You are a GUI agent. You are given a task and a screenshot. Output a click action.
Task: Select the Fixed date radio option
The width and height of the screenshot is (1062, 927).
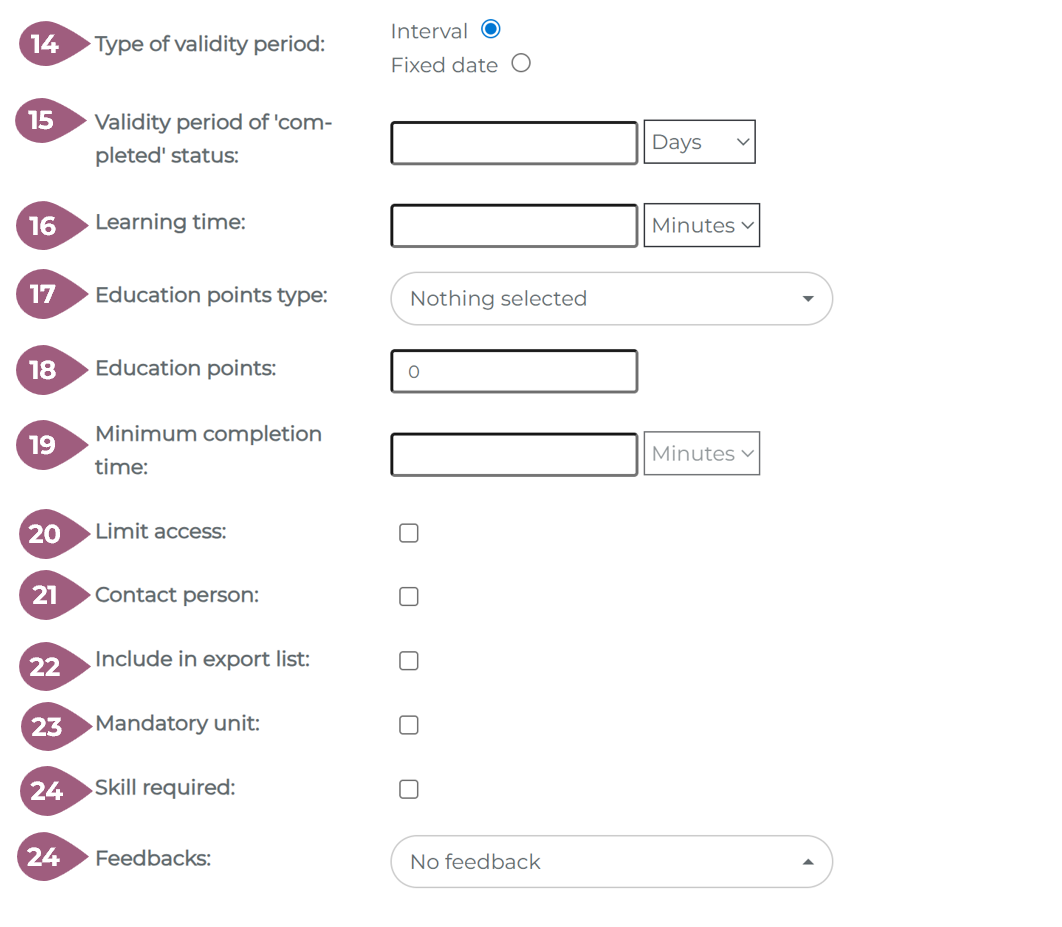520,64
